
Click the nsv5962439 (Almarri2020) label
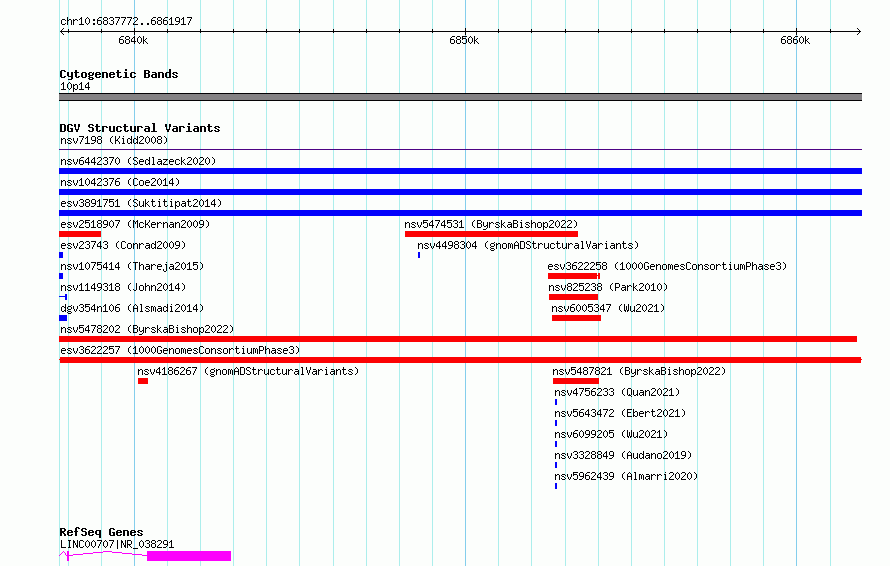coord(626,476)
